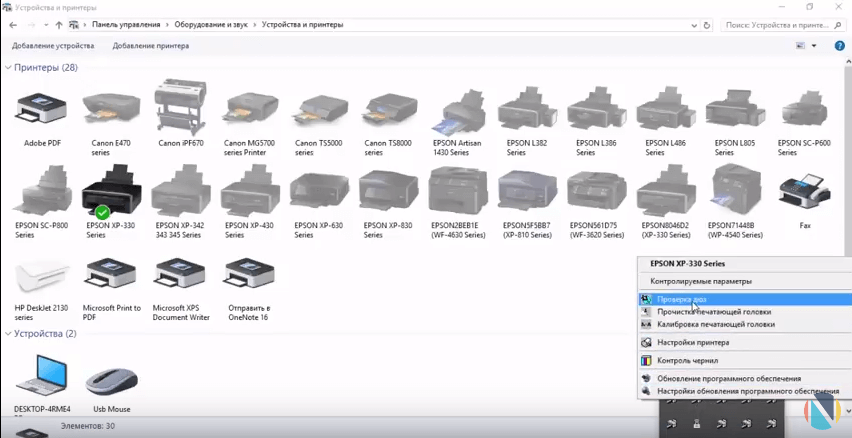
Task: Select the default EPSON XP-330 Series printer
Action: (111, 191)
